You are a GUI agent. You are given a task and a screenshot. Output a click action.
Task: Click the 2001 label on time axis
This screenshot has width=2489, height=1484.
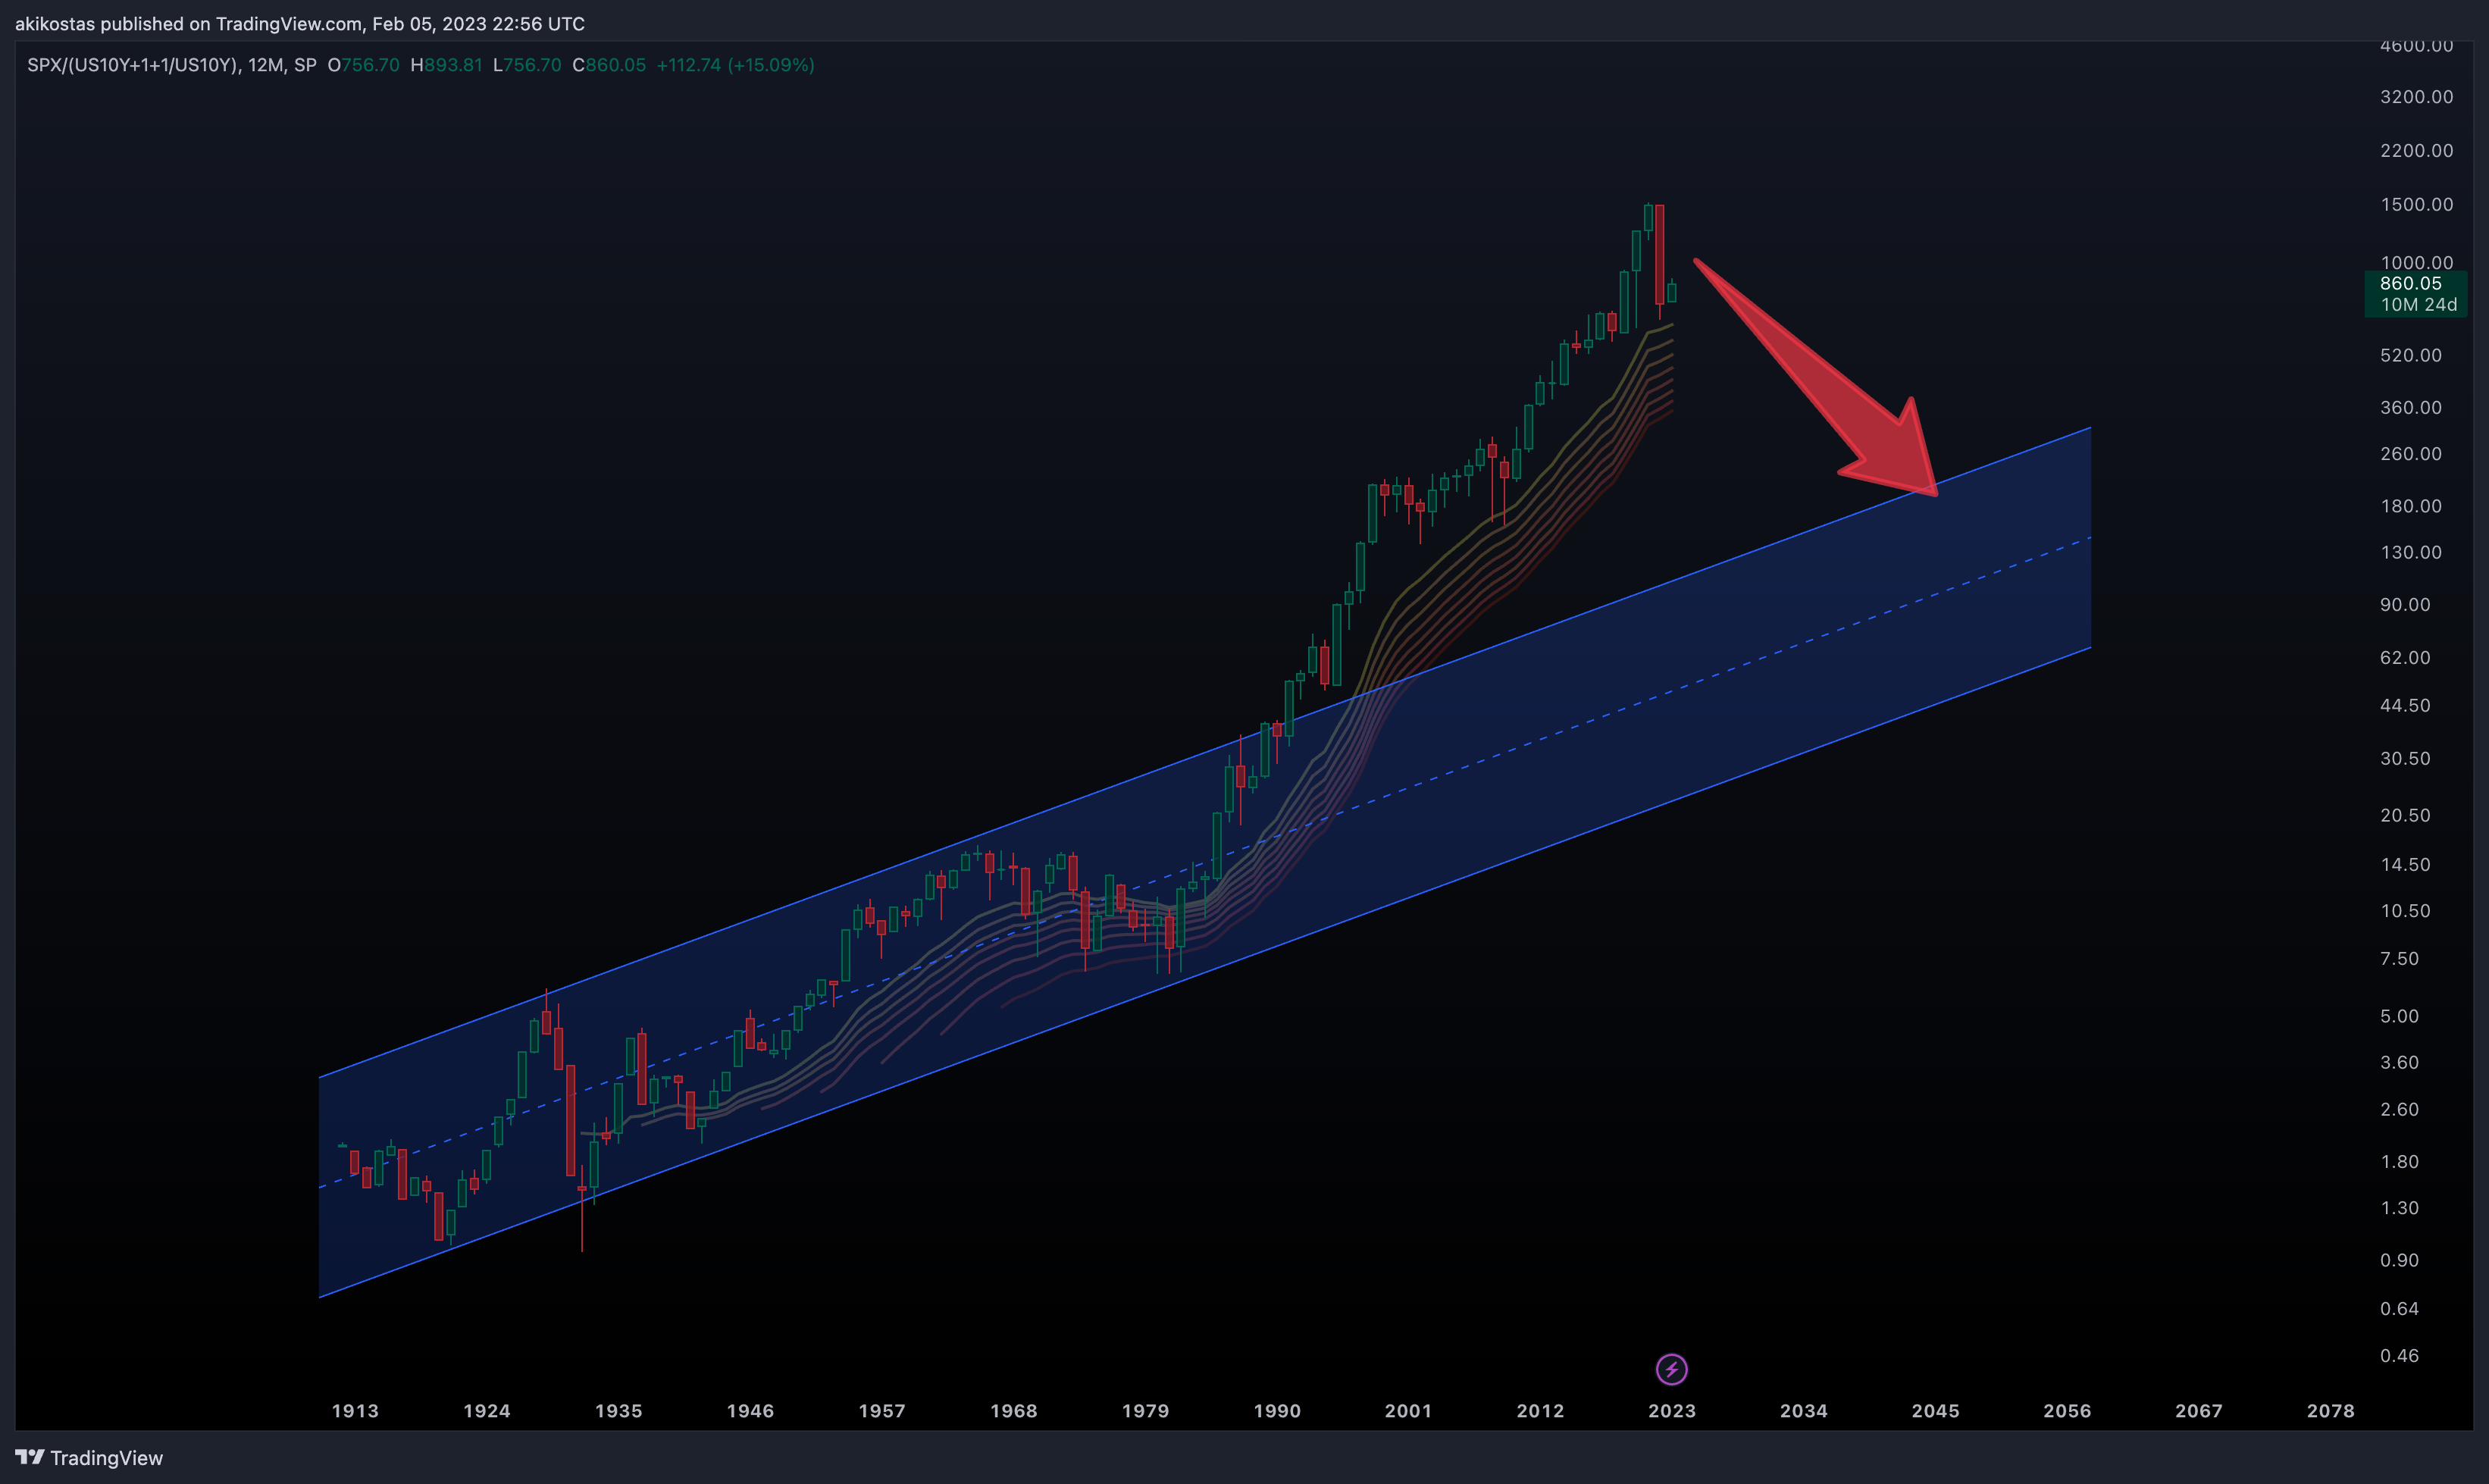click(1408, 1411)
